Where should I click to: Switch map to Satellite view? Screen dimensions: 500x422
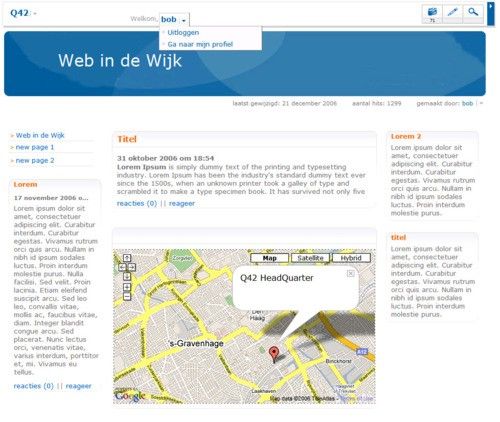click(310, 258)
